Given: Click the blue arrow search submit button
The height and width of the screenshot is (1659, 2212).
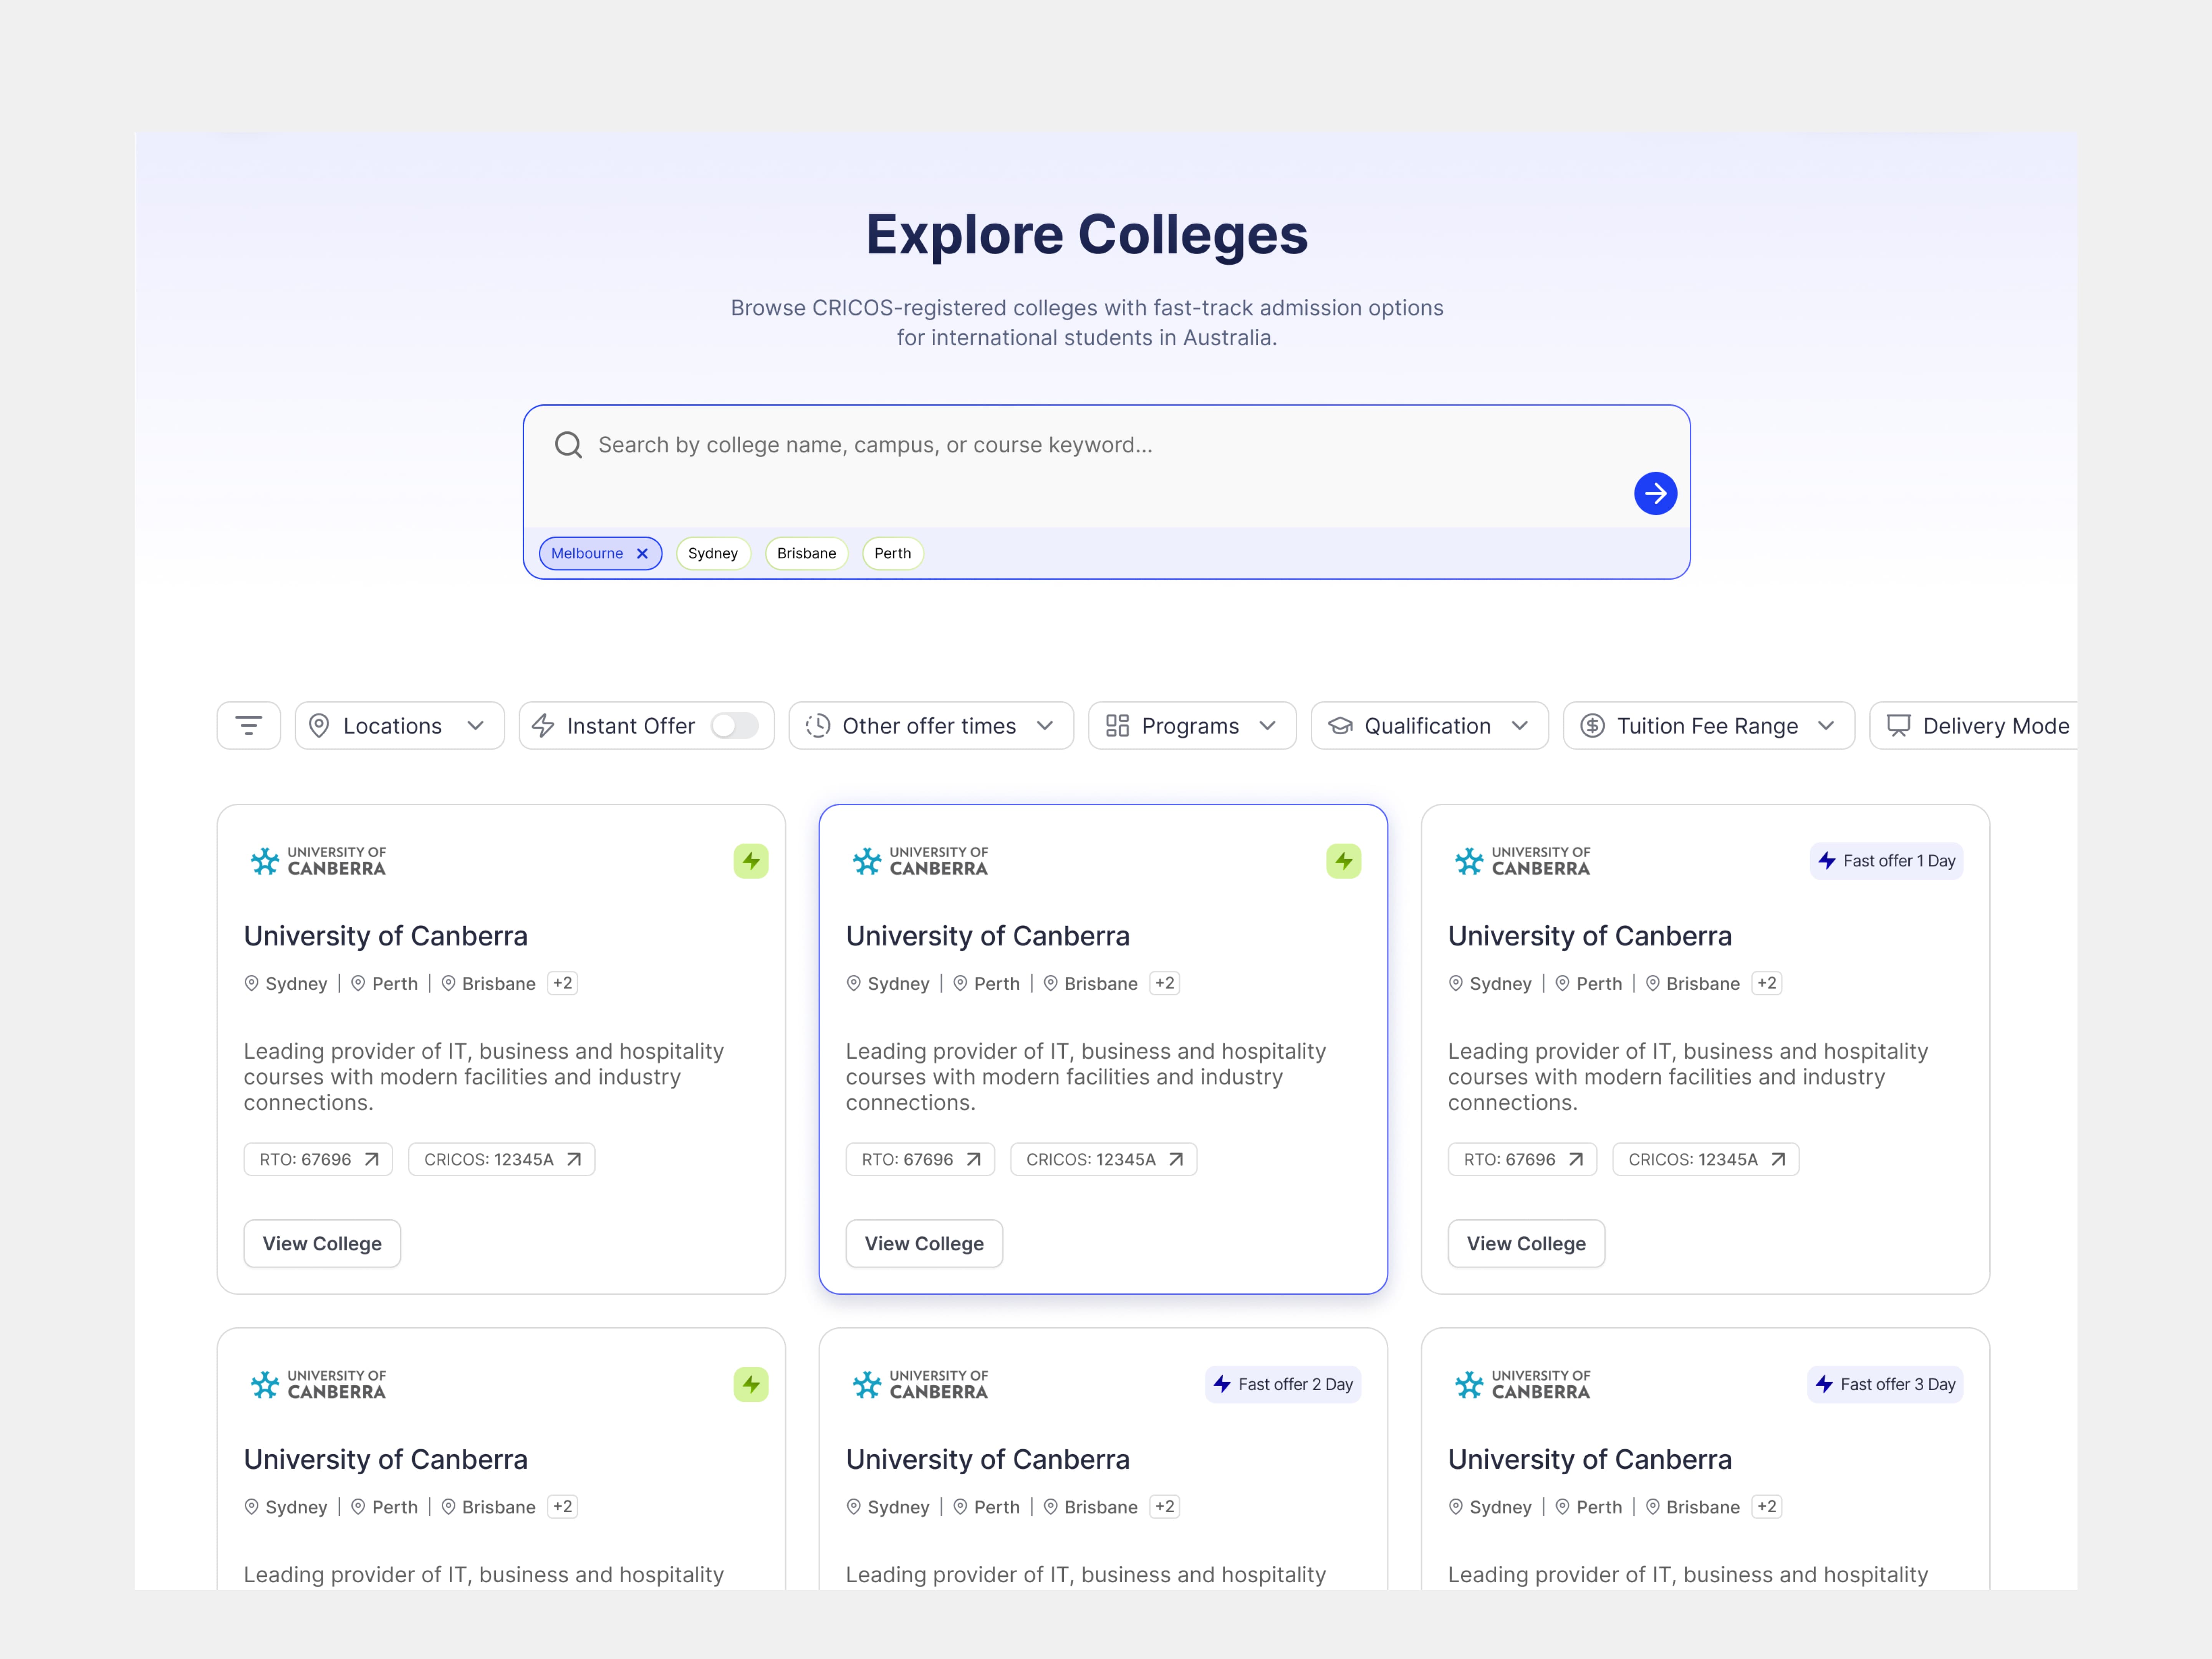Looking at the screenshot, I should [1655, 493].
